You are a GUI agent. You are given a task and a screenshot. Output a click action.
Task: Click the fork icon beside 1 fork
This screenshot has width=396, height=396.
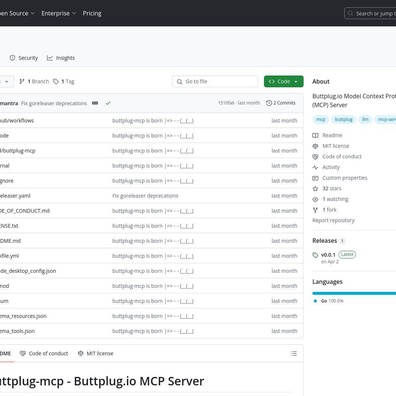pyautogui.click(x=315, y=210)
